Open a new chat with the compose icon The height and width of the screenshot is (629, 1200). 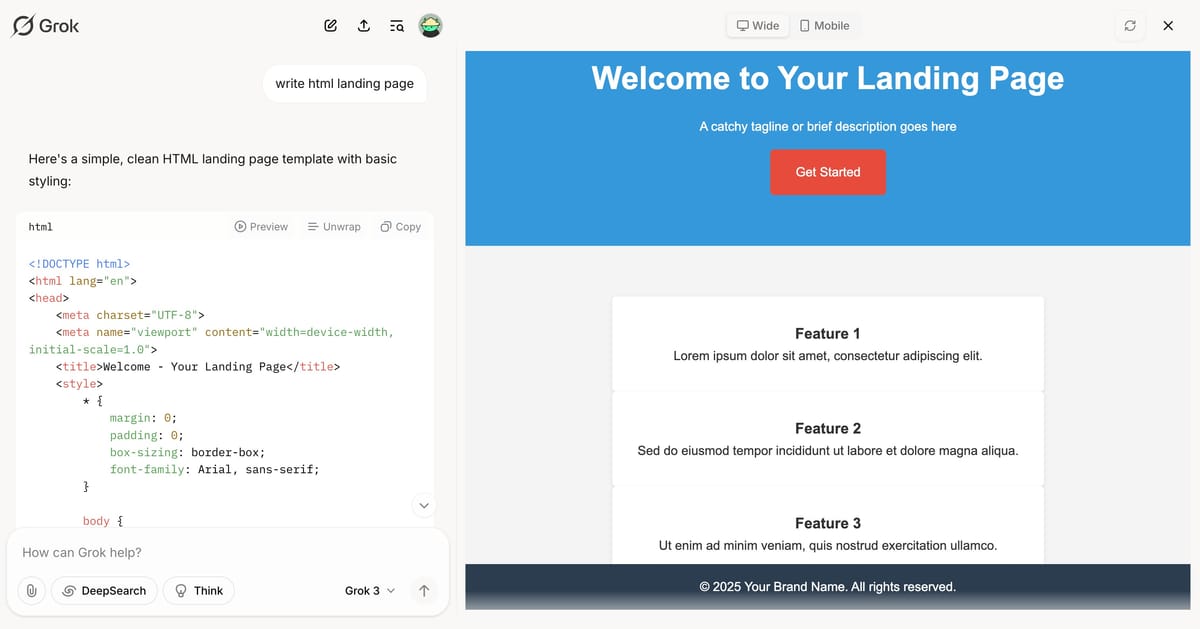pyautogui.click(x=331, y=25)
